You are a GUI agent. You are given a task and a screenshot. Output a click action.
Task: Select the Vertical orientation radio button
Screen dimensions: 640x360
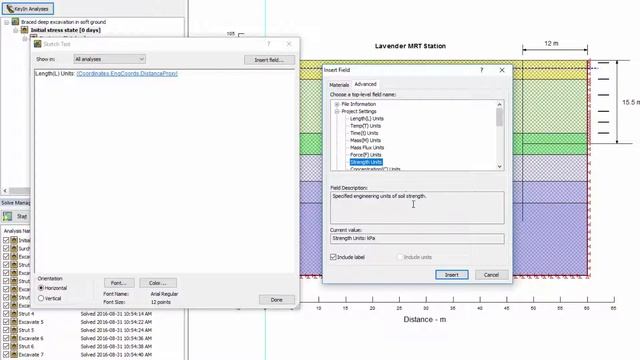(41, 298)
